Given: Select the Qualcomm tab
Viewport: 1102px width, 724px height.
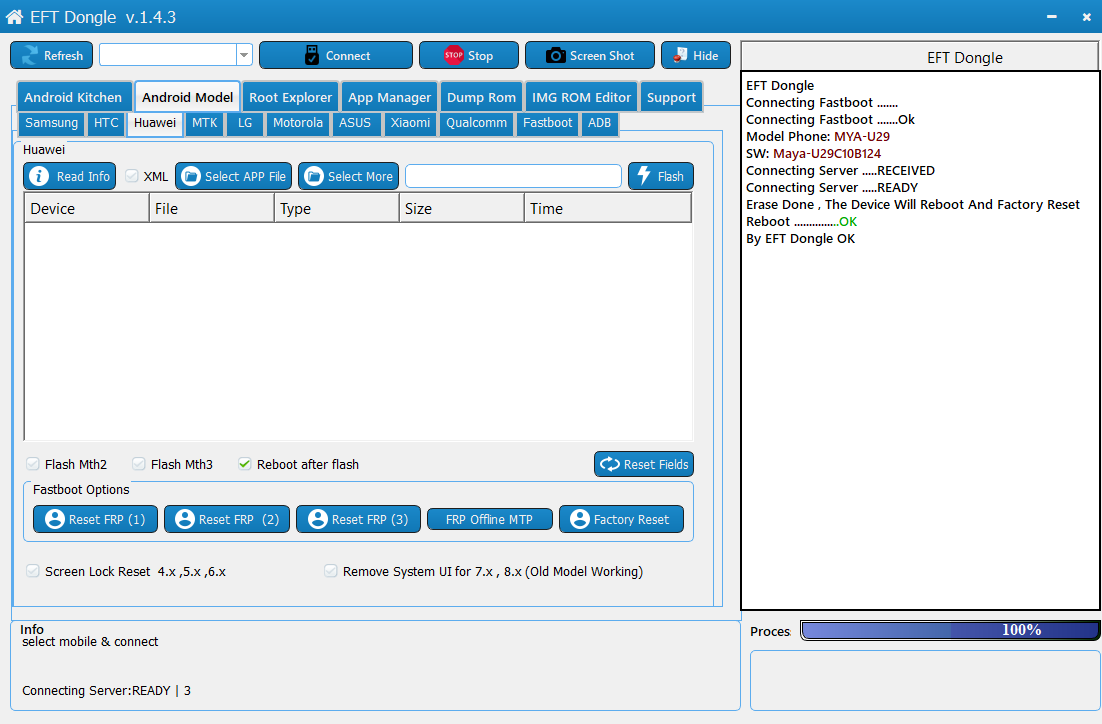Looking at the screenshot, I should click(476, 123).
